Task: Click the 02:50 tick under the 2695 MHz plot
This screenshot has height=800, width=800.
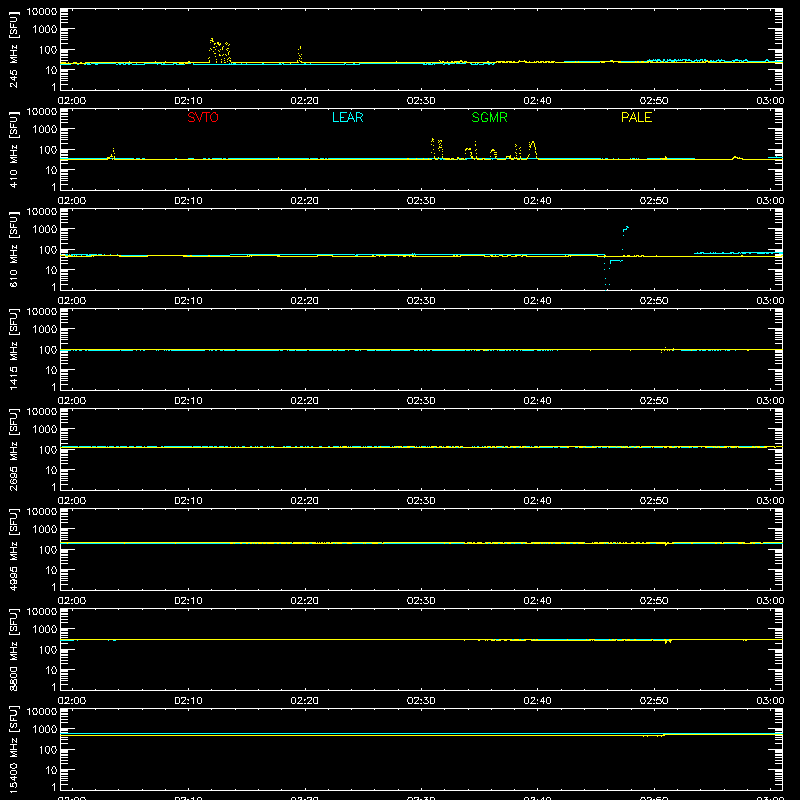Action: 654,501
